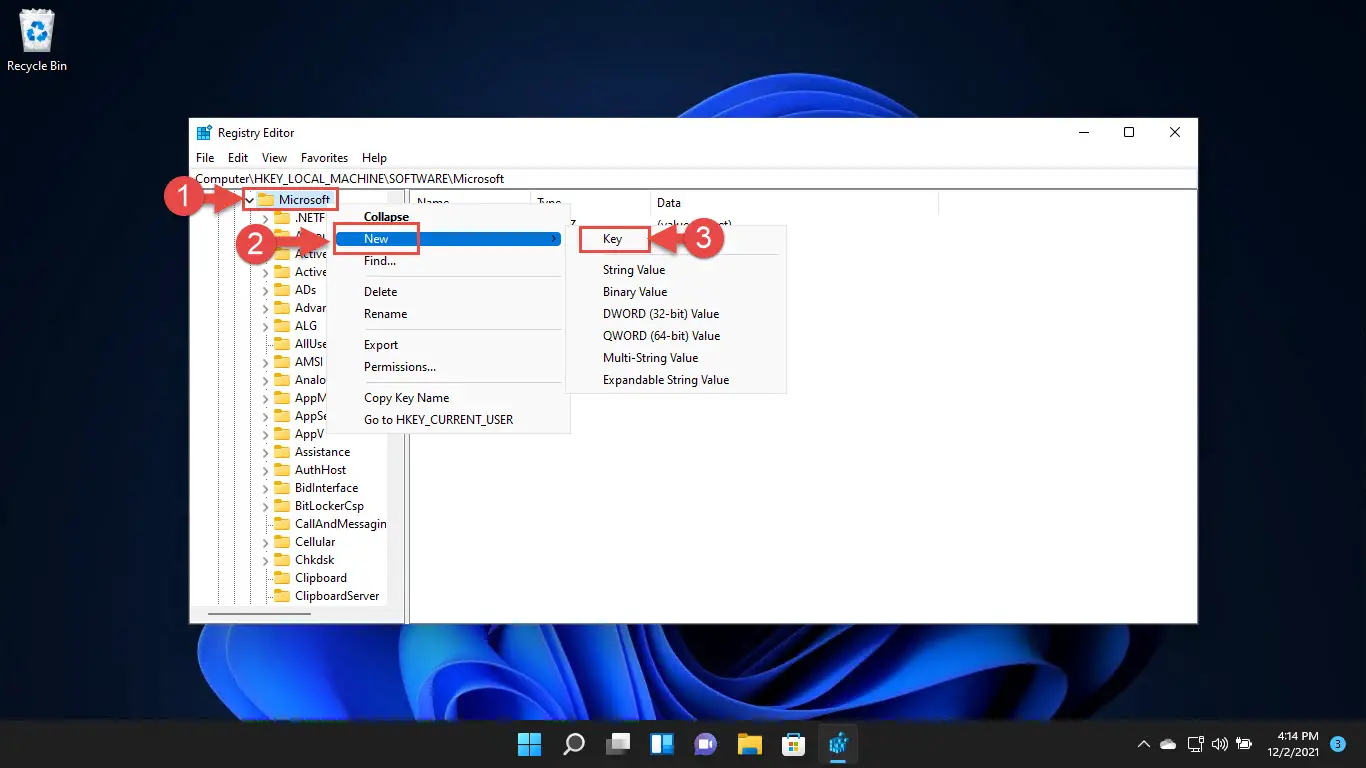
Task: Open the taskbar clock and date
Action: coord(1295,744)
